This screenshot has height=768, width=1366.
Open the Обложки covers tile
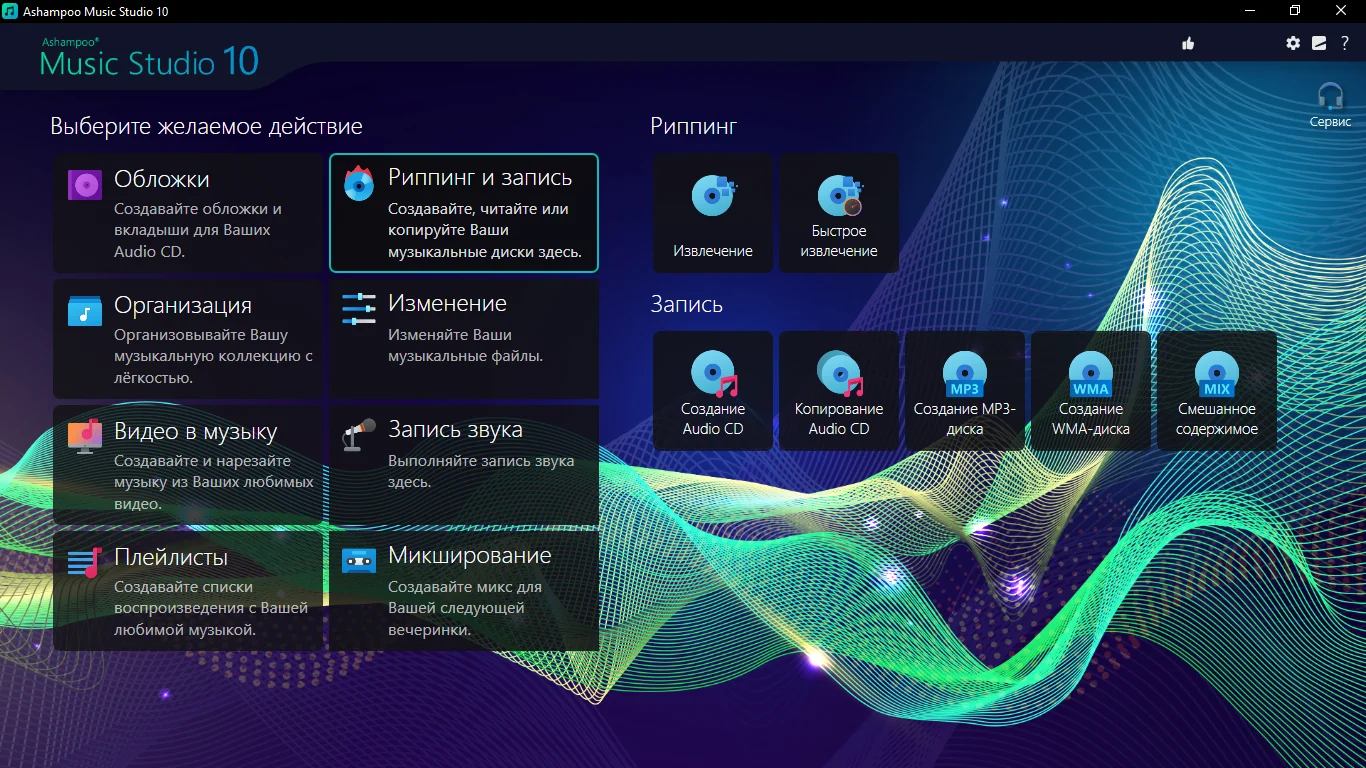click(x=188, y=213)
